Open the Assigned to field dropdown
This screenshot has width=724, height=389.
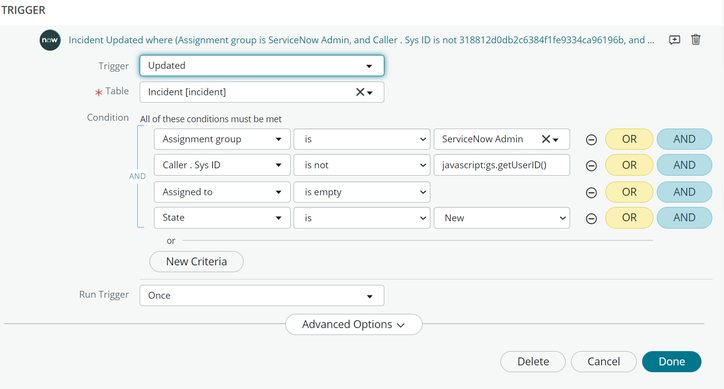222,192
